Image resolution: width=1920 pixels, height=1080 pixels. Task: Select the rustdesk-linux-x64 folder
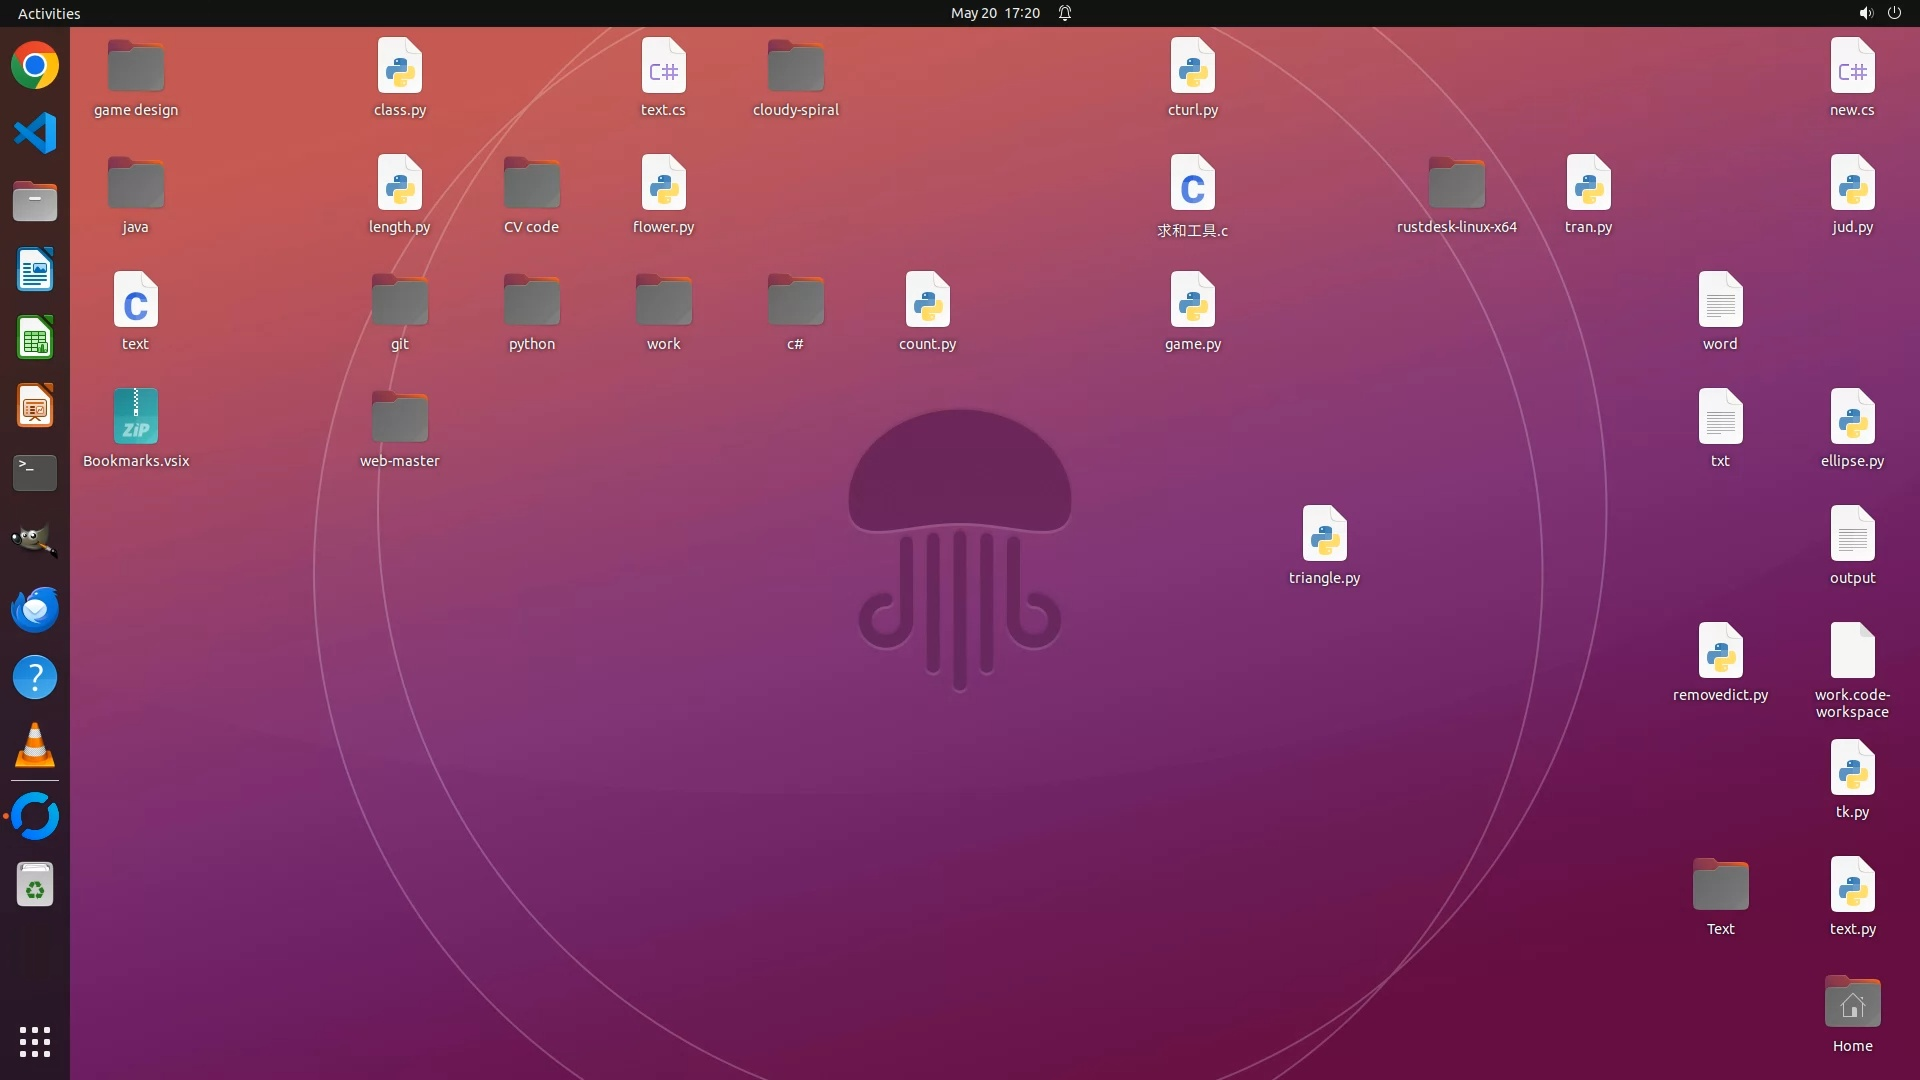1456,184
